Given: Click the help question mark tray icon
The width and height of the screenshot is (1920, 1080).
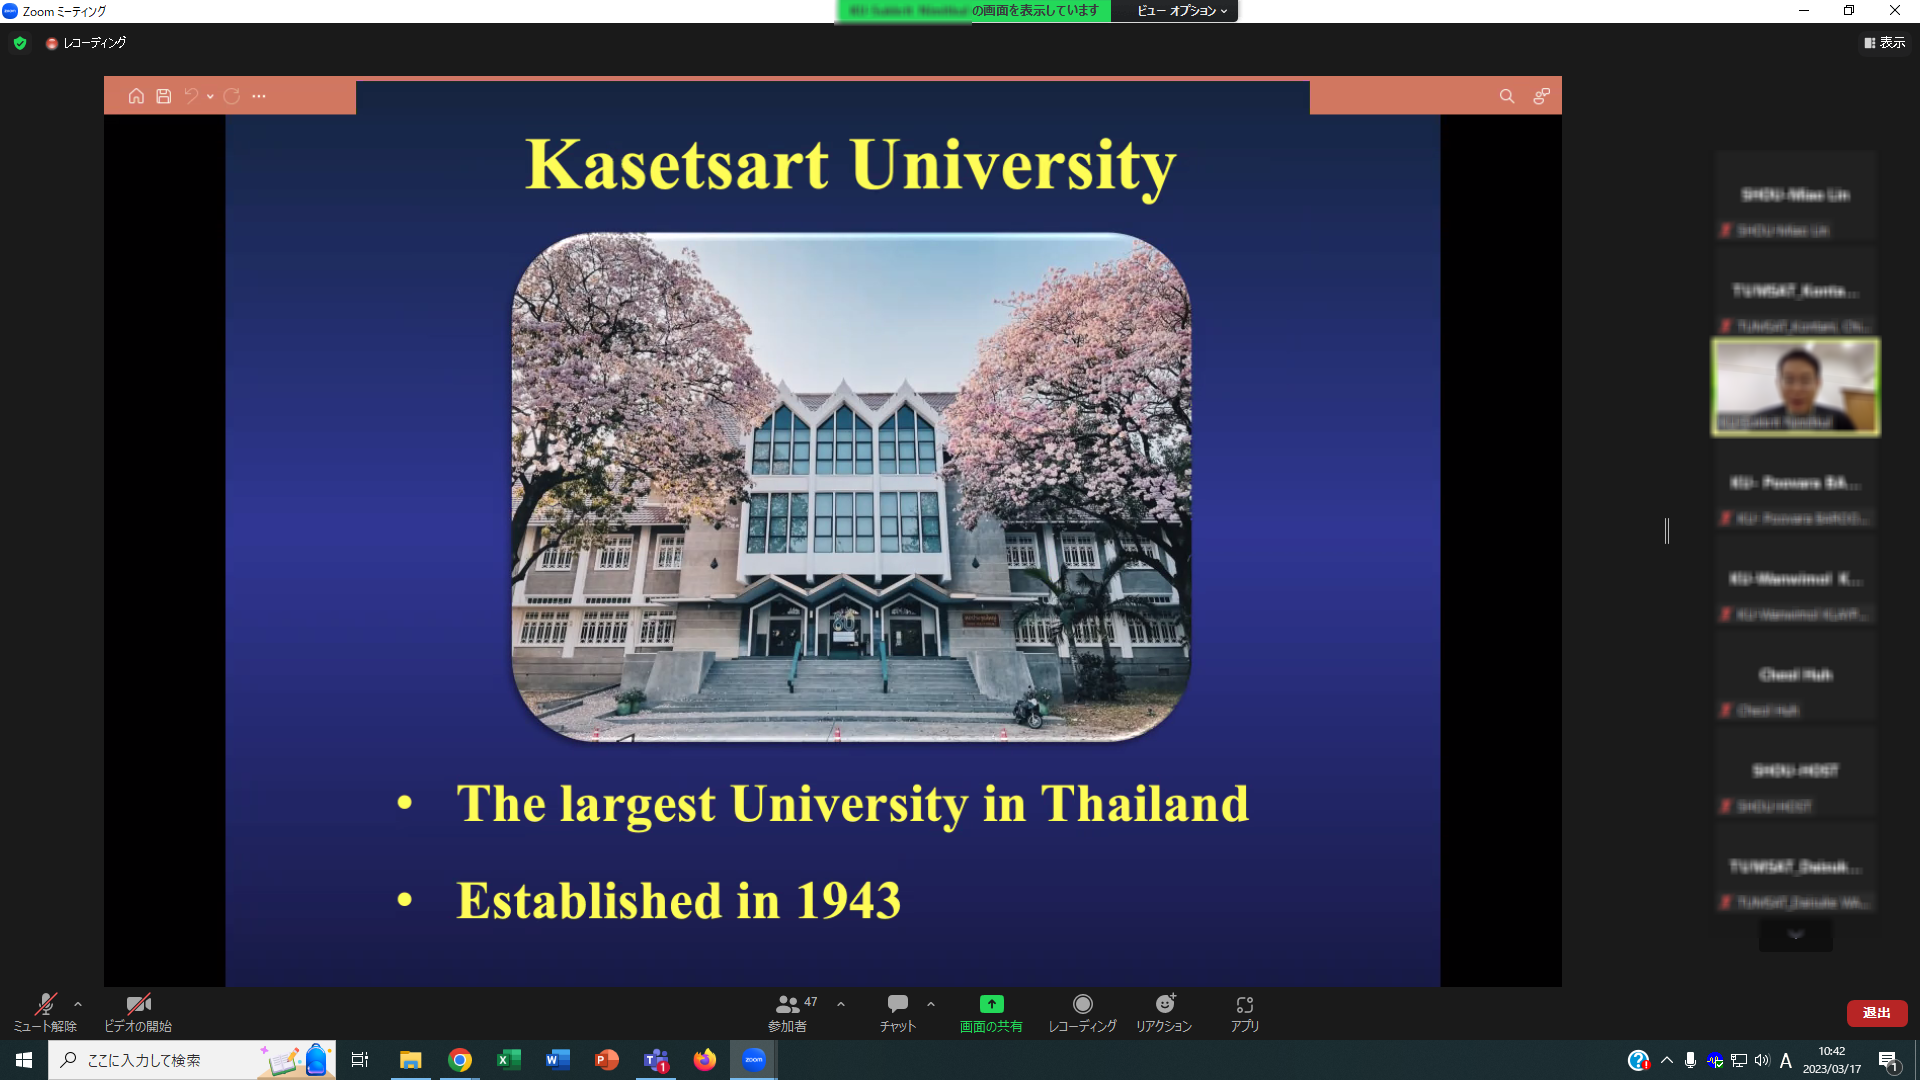Looking at the screenshot, I should (x=1638, y=1060).
